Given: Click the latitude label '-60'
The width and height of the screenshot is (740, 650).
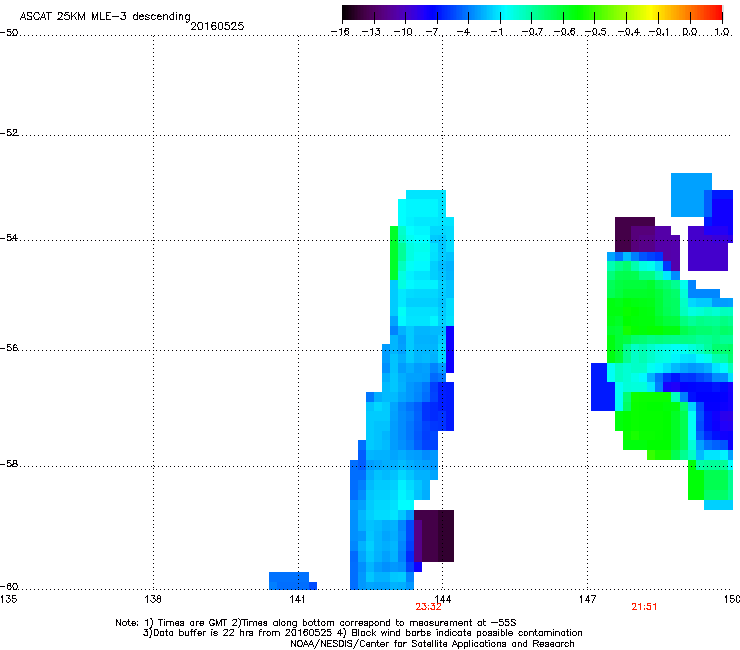Looking at the screenshot, I should [x=9, y=587].
